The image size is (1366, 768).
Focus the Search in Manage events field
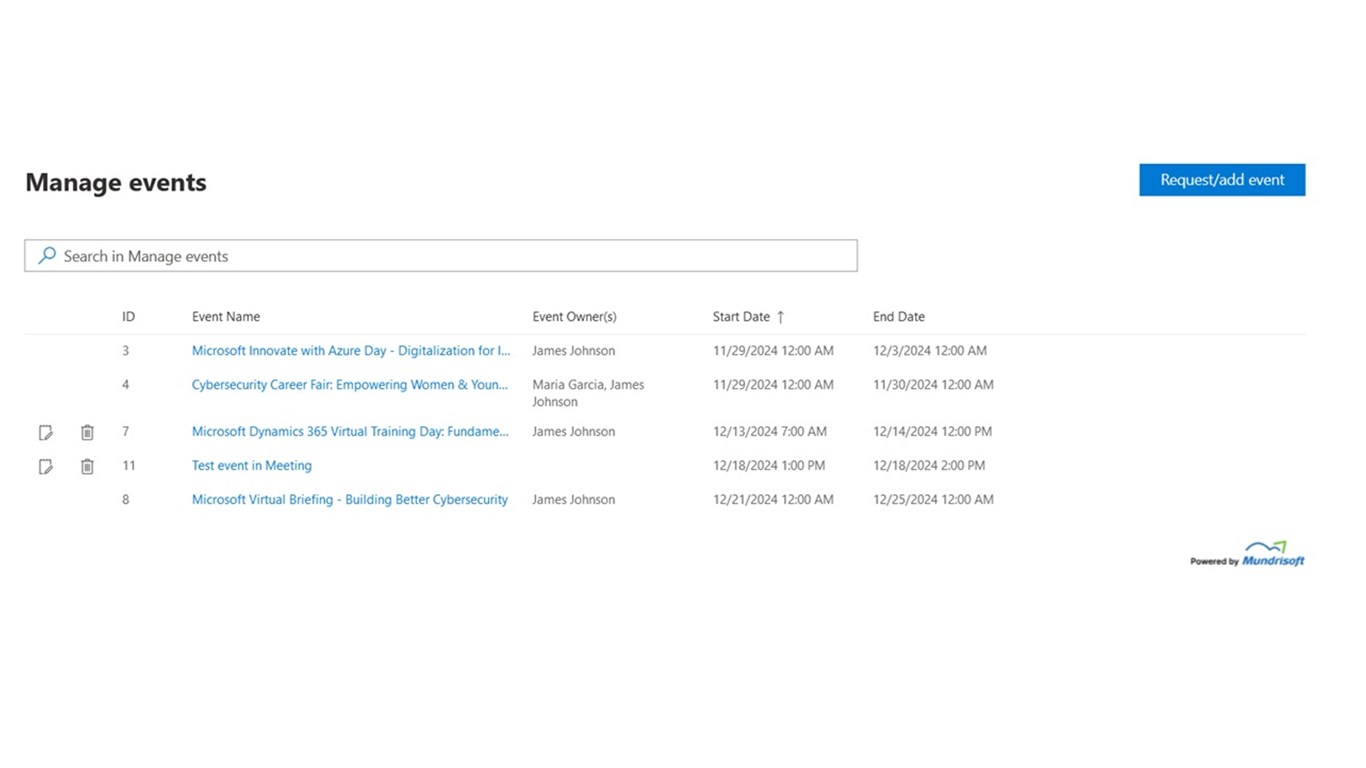(x=441, y=256)
